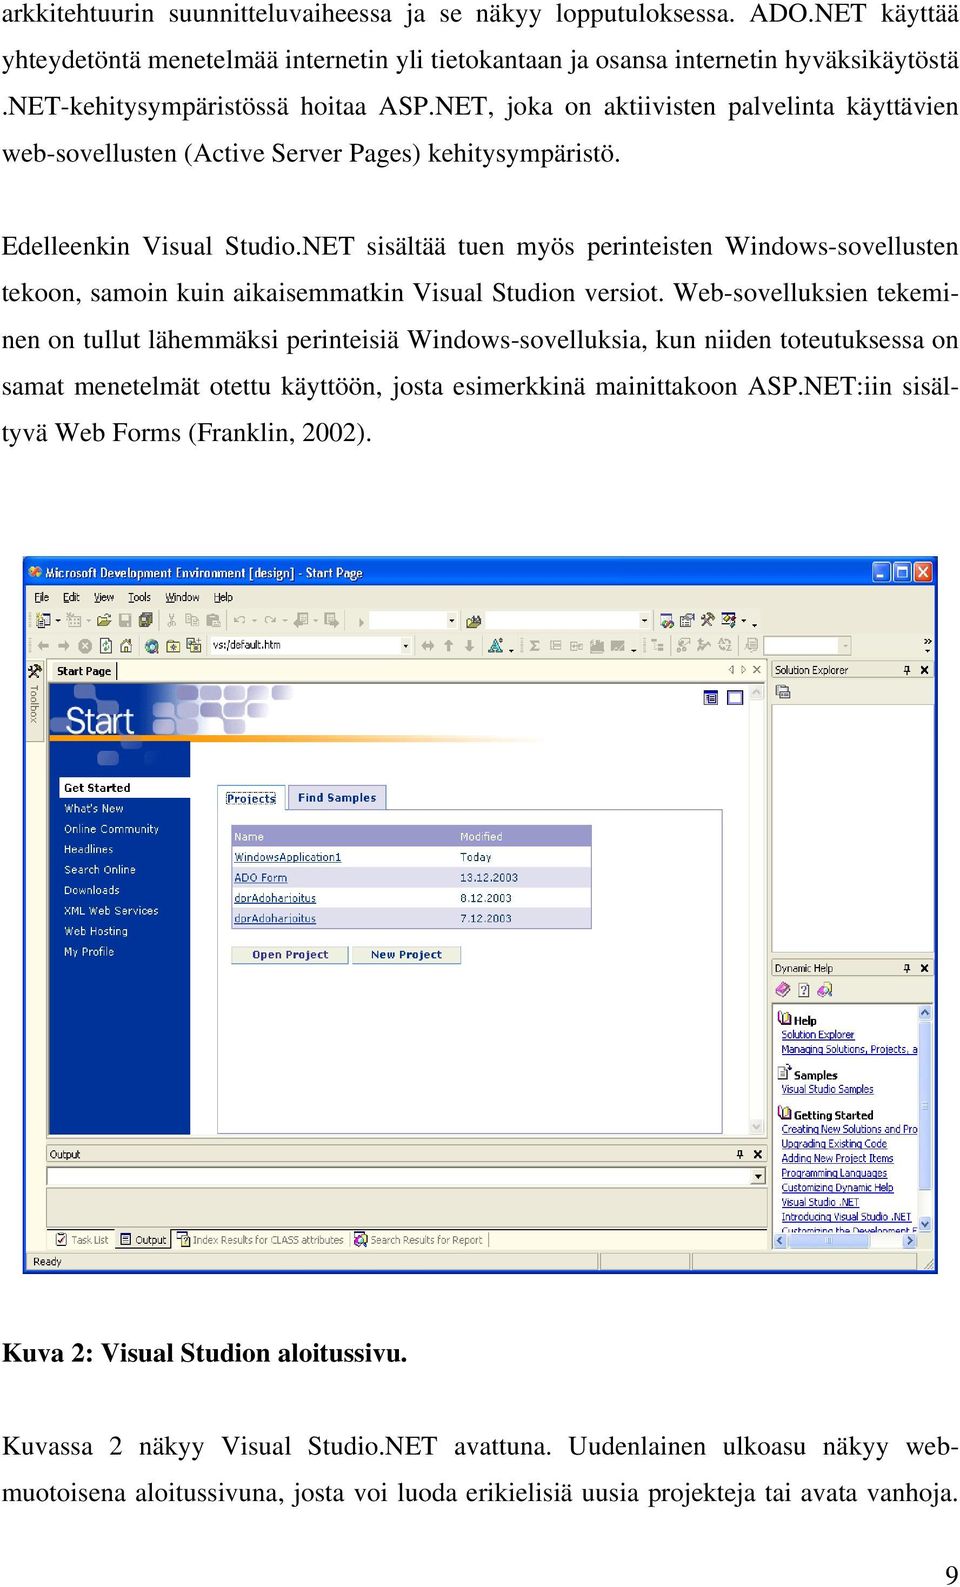The width and height of the screenshot is (960, 1587).
Task: Select XML Web Services in Start sidebar
Action: (111, 911)
